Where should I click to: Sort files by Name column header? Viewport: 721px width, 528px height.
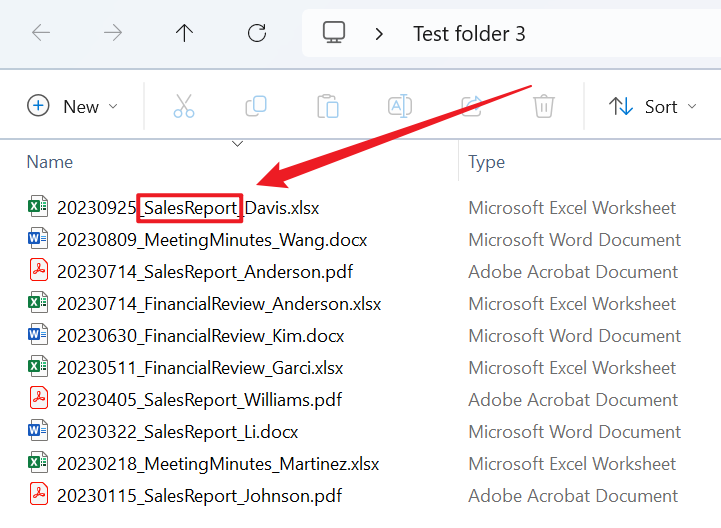[x=49, y=162]
